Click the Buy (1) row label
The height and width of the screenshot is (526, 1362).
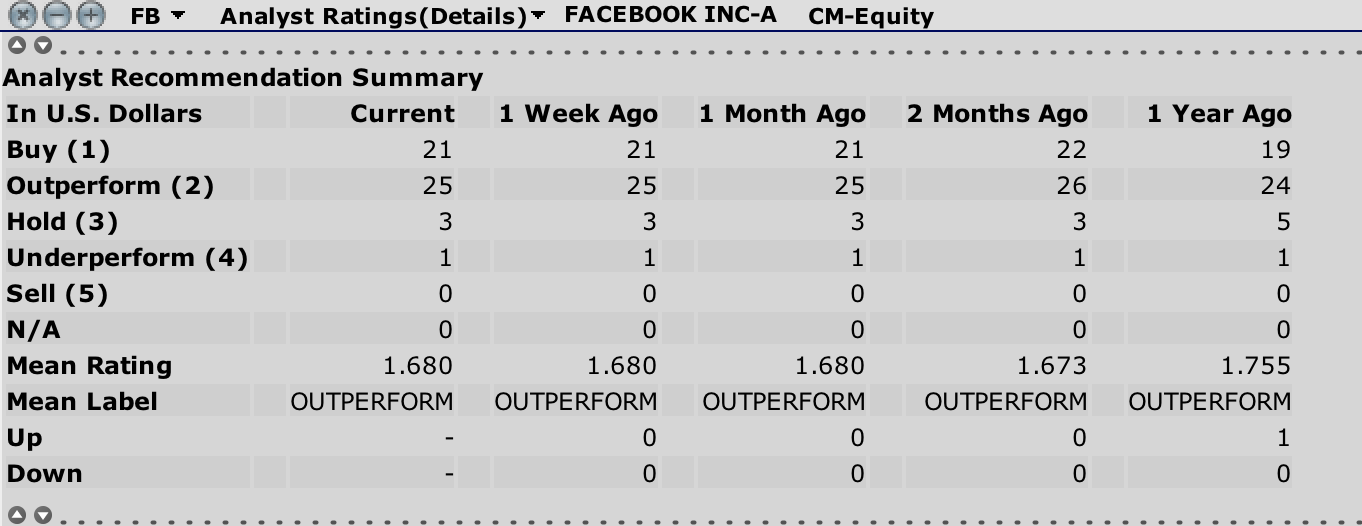coord(58,149)
